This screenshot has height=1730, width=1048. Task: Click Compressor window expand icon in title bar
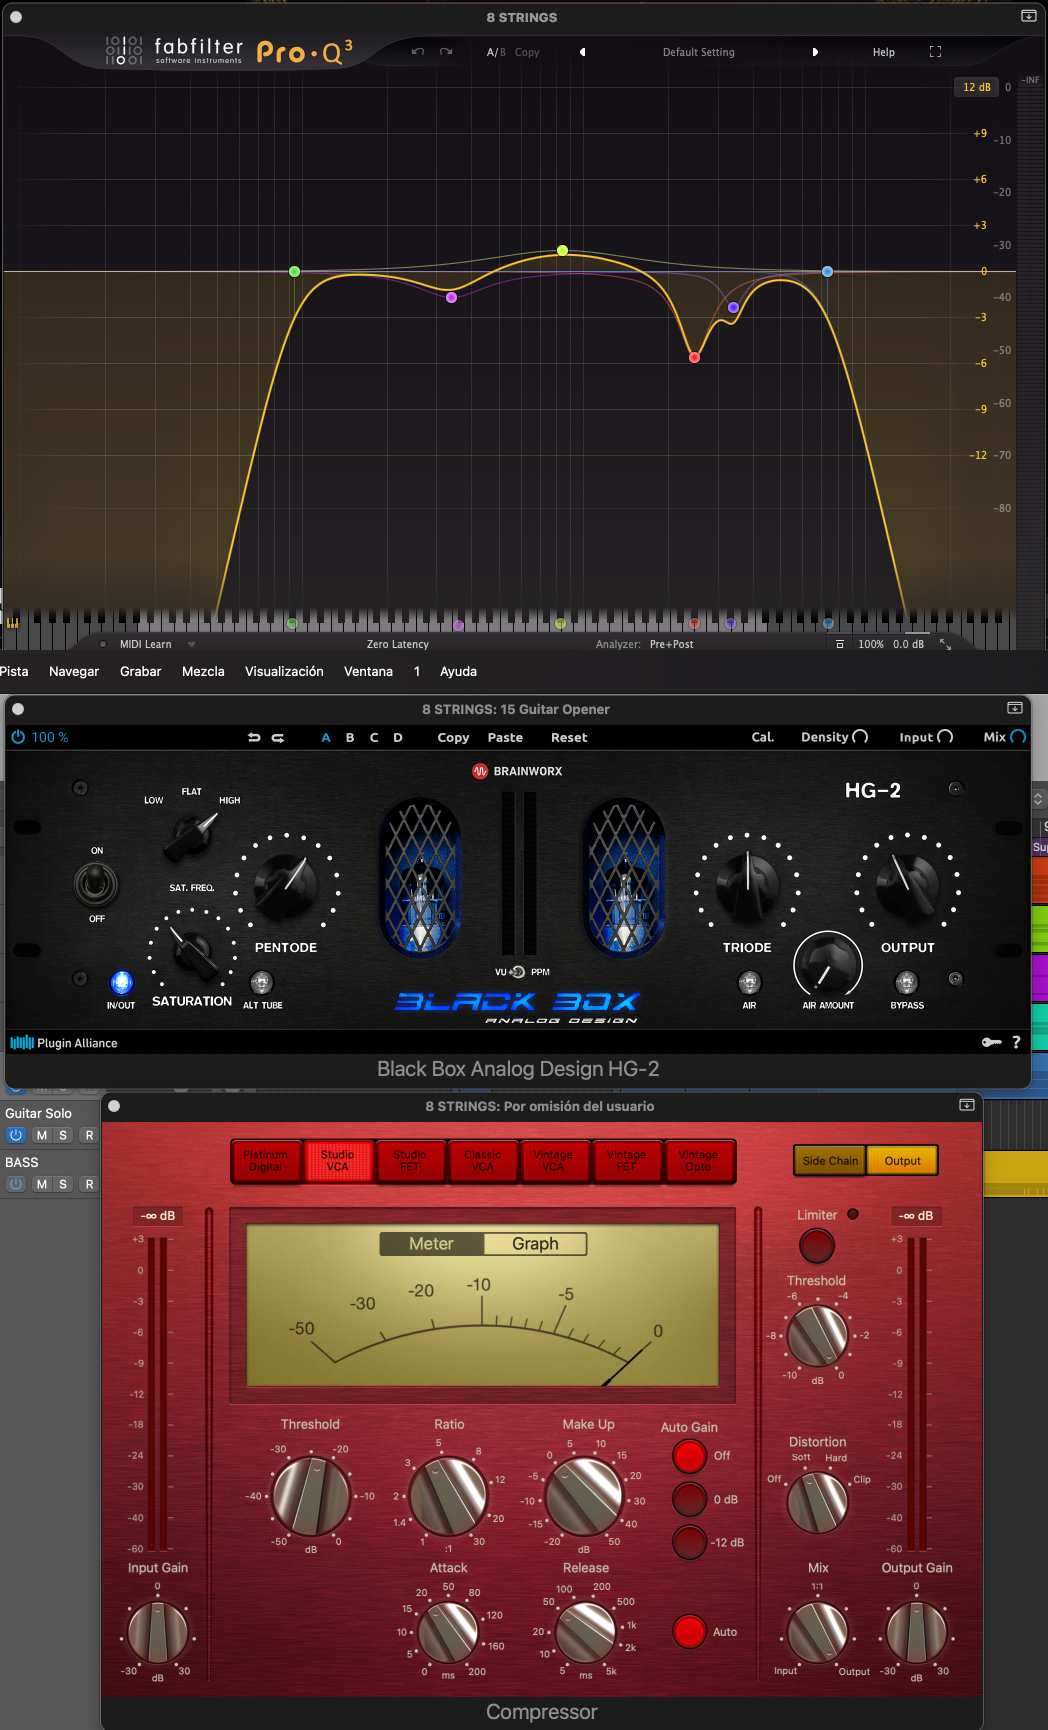pyautogui.click(x=967, y=1105)
